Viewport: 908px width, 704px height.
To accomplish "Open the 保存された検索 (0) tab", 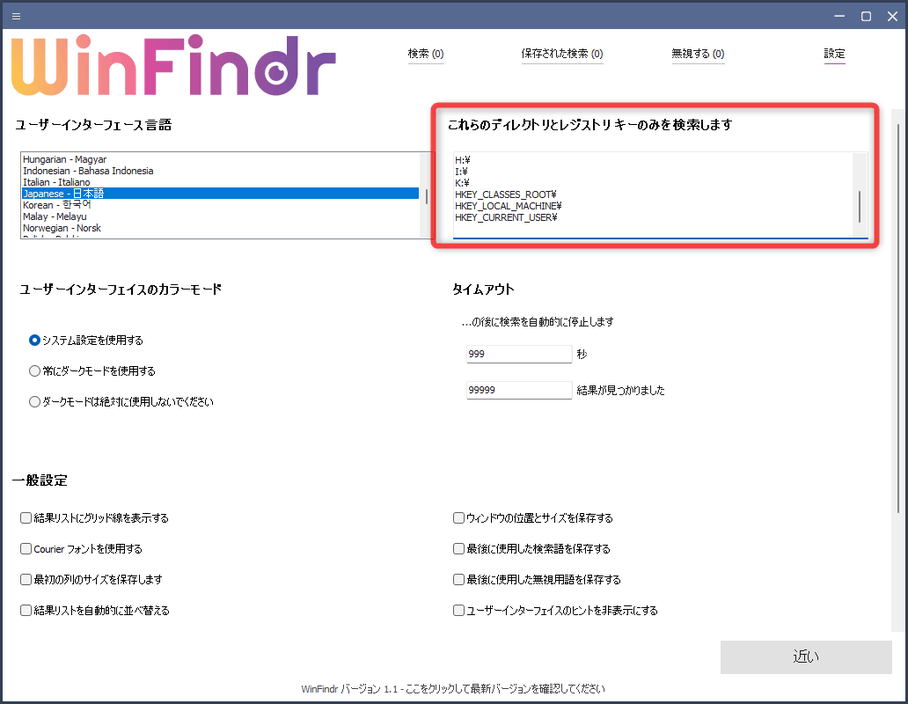I will point(562,54).
